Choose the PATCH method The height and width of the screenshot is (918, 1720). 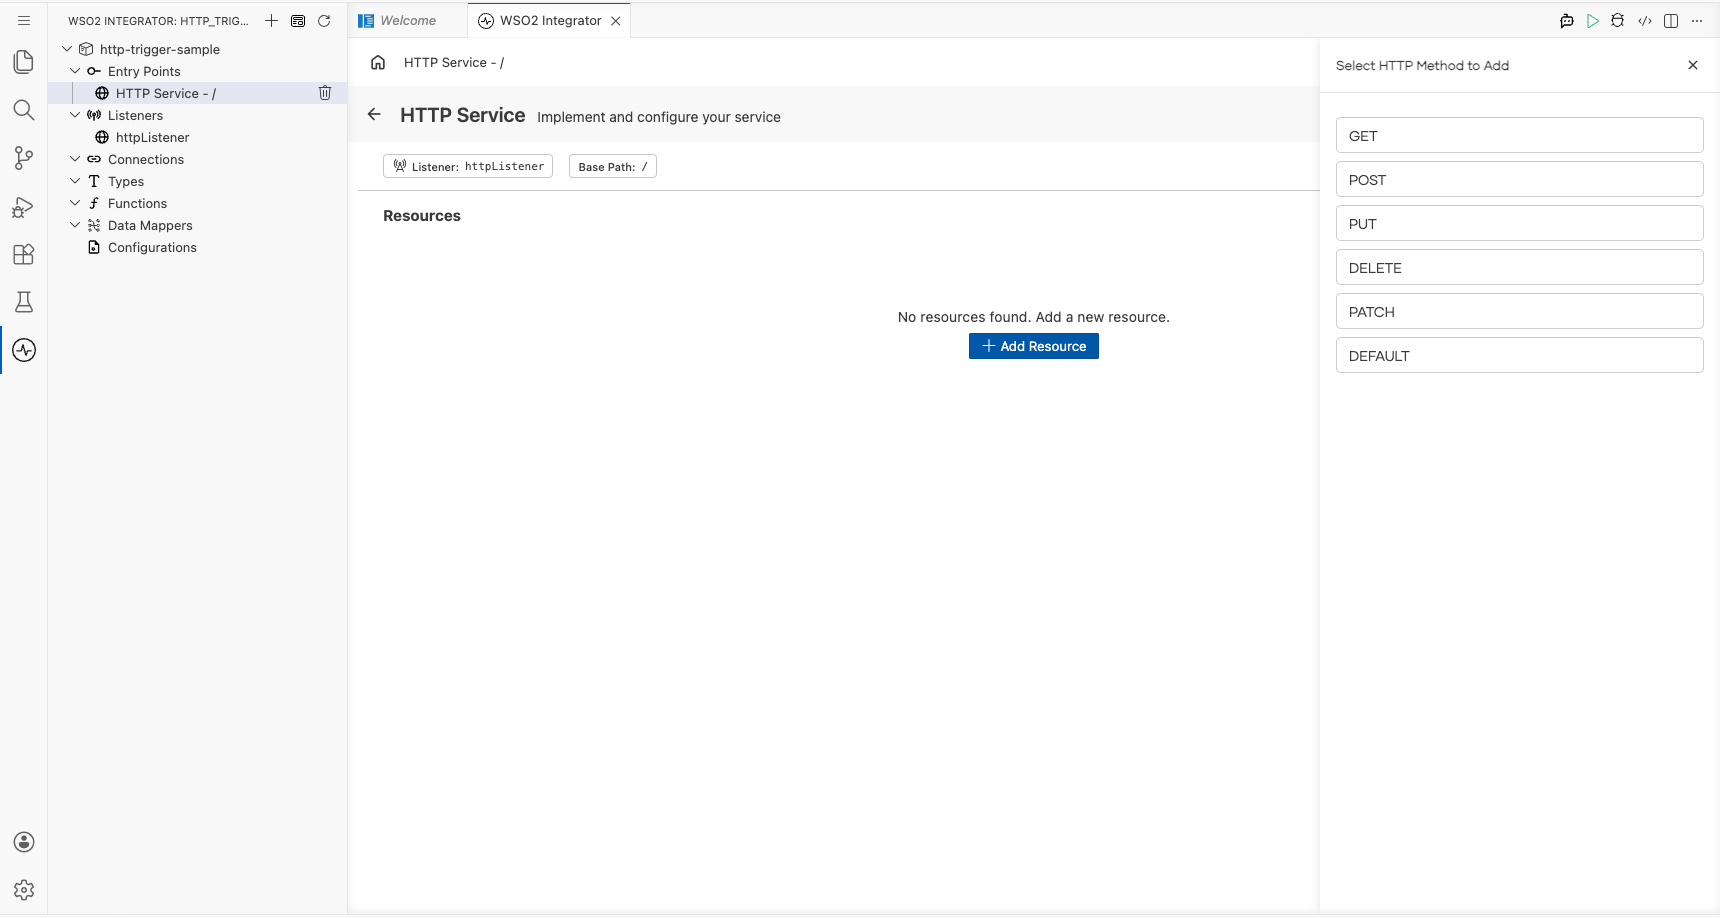(1519, 311)
